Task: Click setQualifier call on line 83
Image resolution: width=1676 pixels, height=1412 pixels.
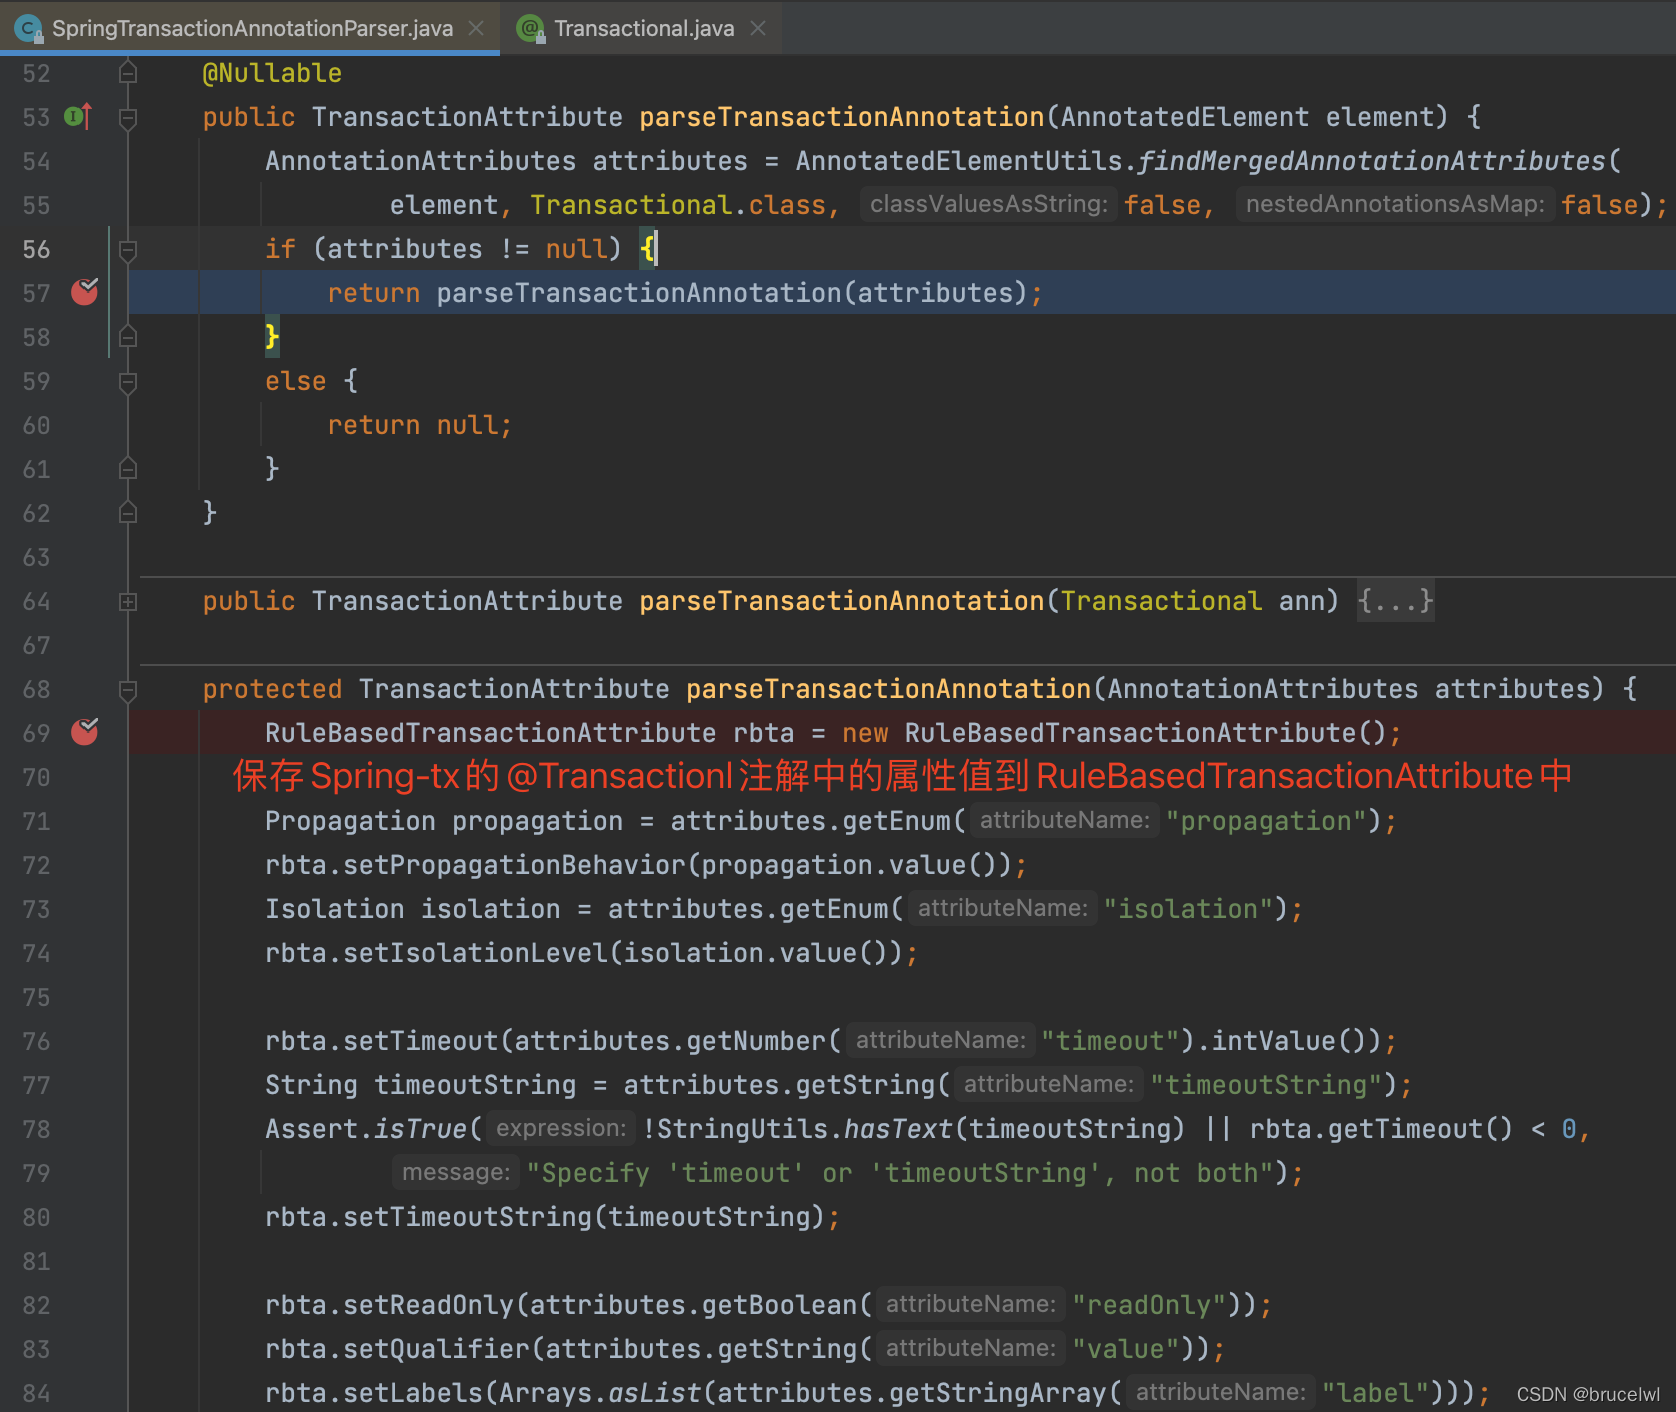Action: point(436,1349)
